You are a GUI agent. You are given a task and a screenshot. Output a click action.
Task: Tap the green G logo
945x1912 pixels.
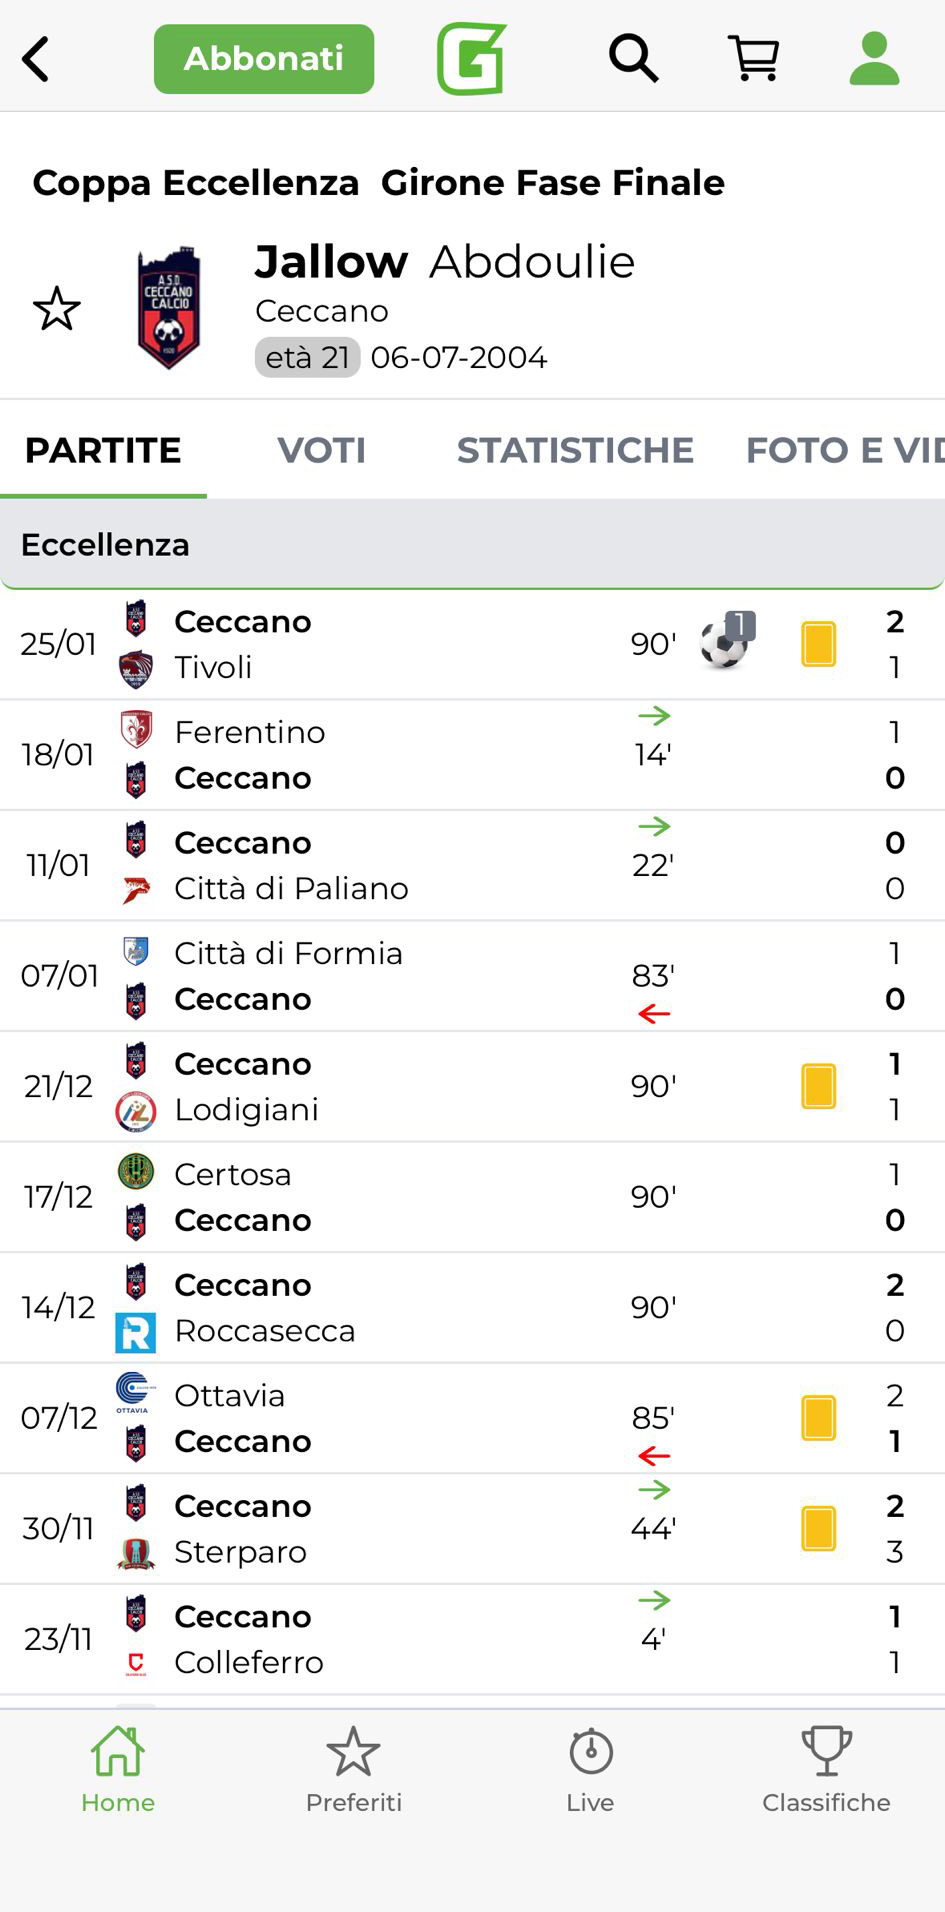(x=471, y=58)
